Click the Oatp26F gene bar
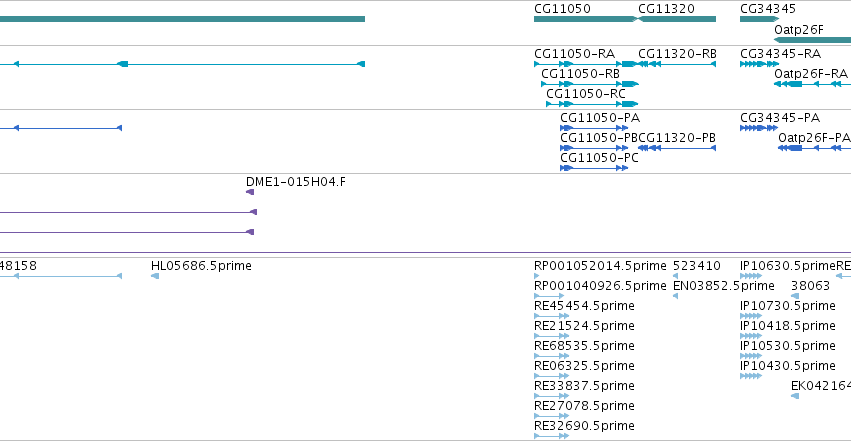851x441 pixels. (812, 40)
